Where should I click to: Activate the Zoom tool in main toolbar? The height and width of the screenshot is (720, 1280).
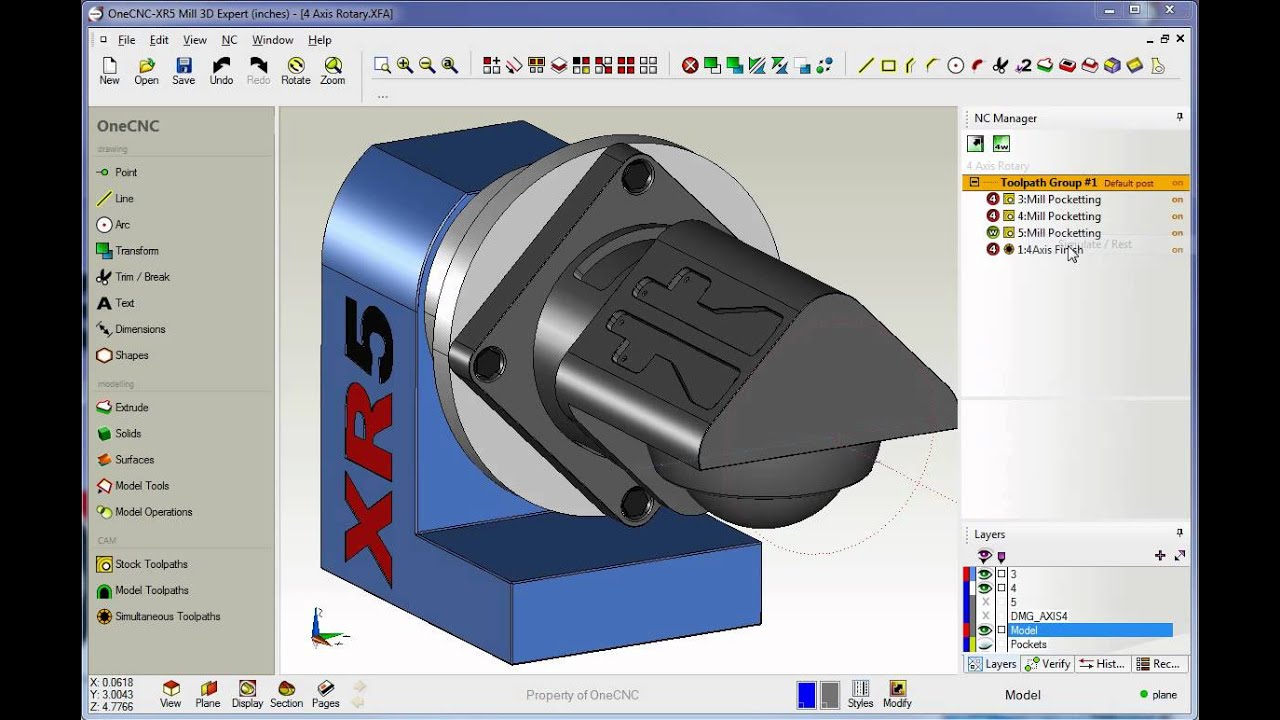point(332,71)
